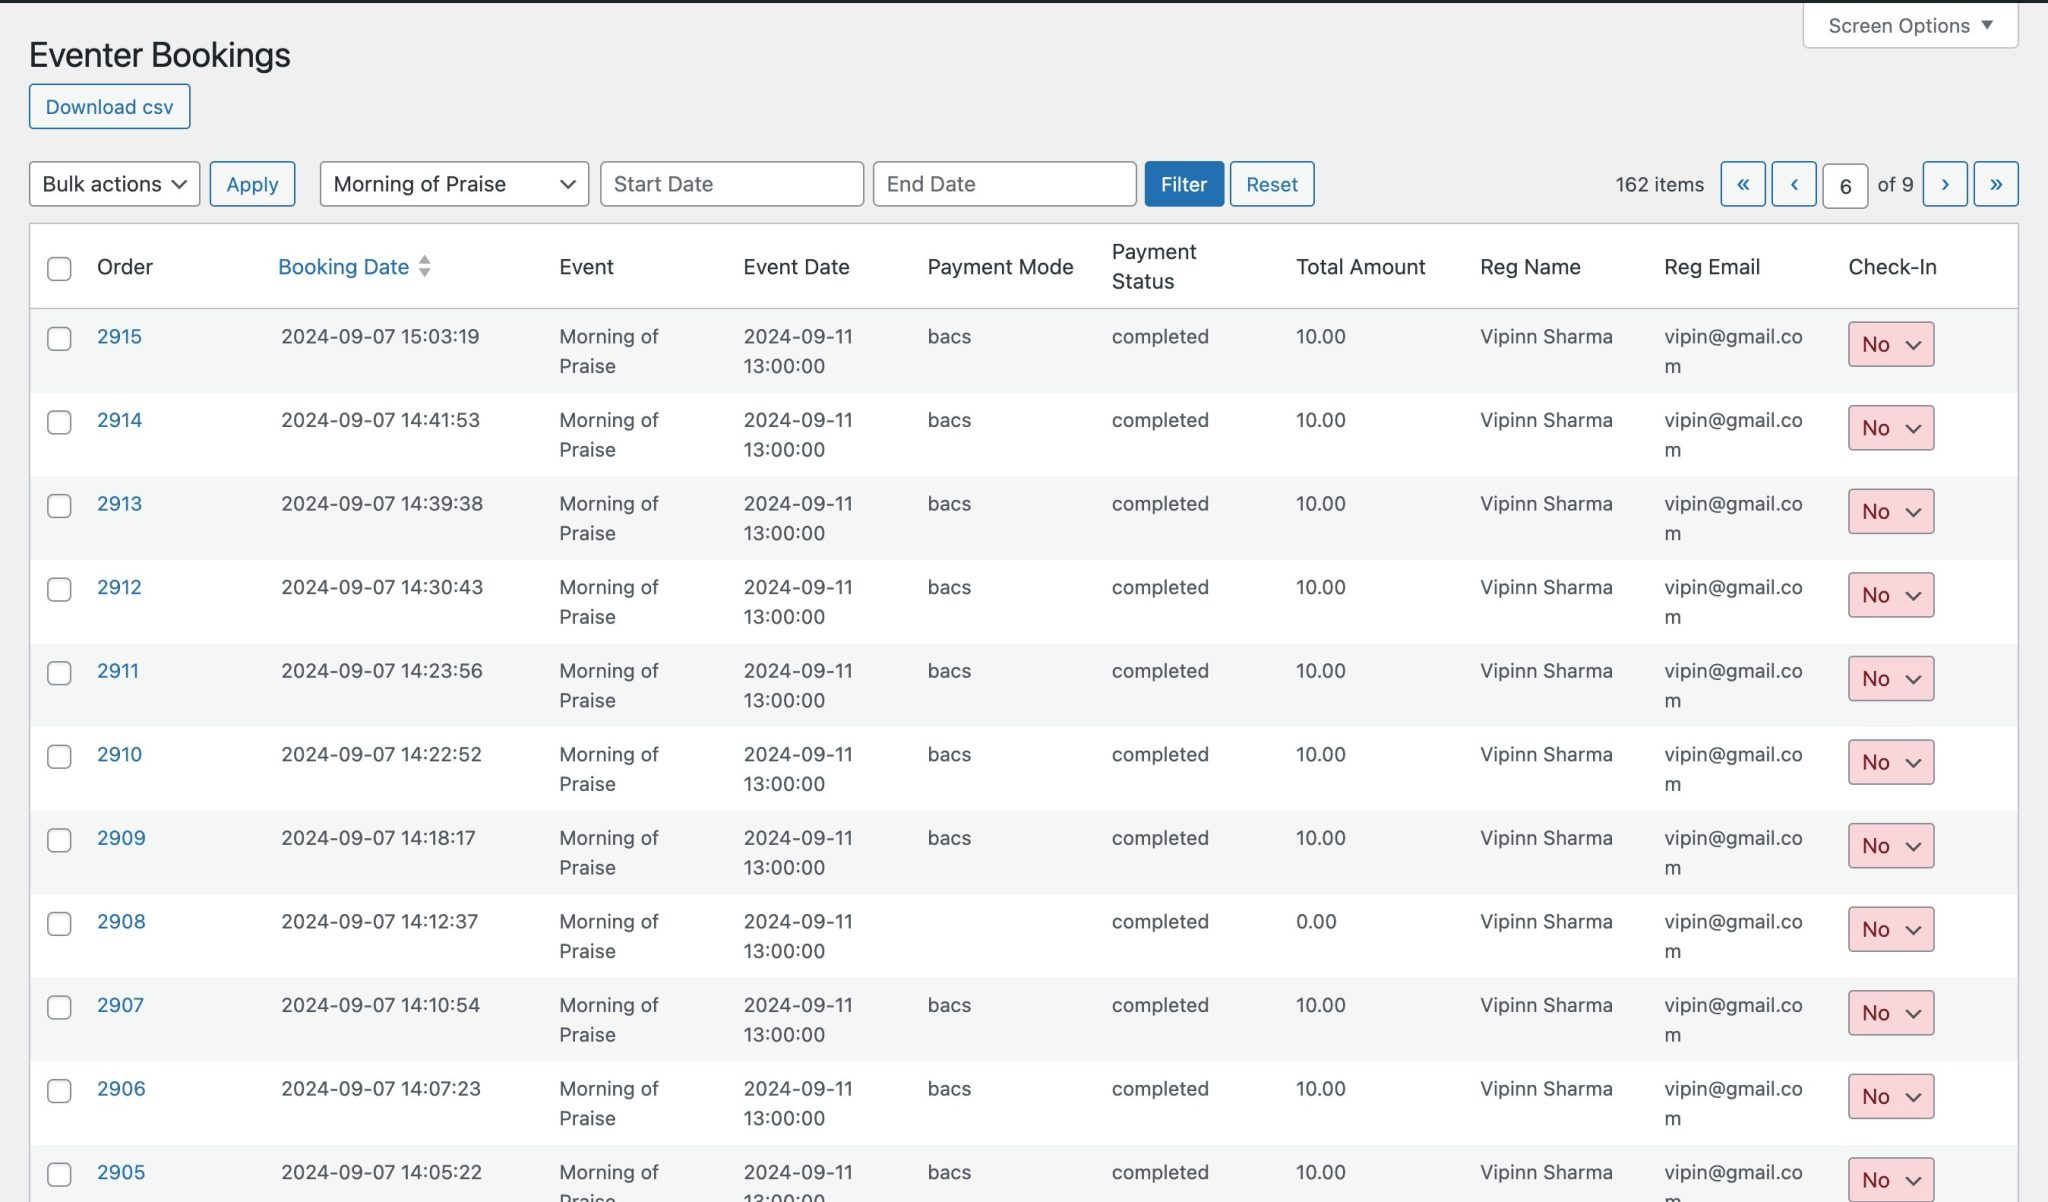This screenshot has width=2048, height=1202.
Task: Select the checkbox for order 2913
Action: point(59,505)
